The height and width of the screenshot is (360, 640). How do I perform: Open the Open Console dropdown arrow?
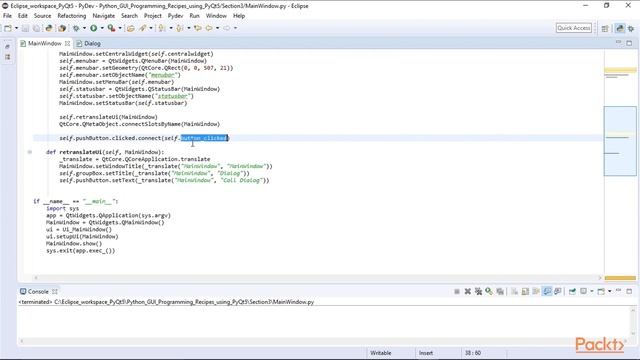[x=609, y=291]
